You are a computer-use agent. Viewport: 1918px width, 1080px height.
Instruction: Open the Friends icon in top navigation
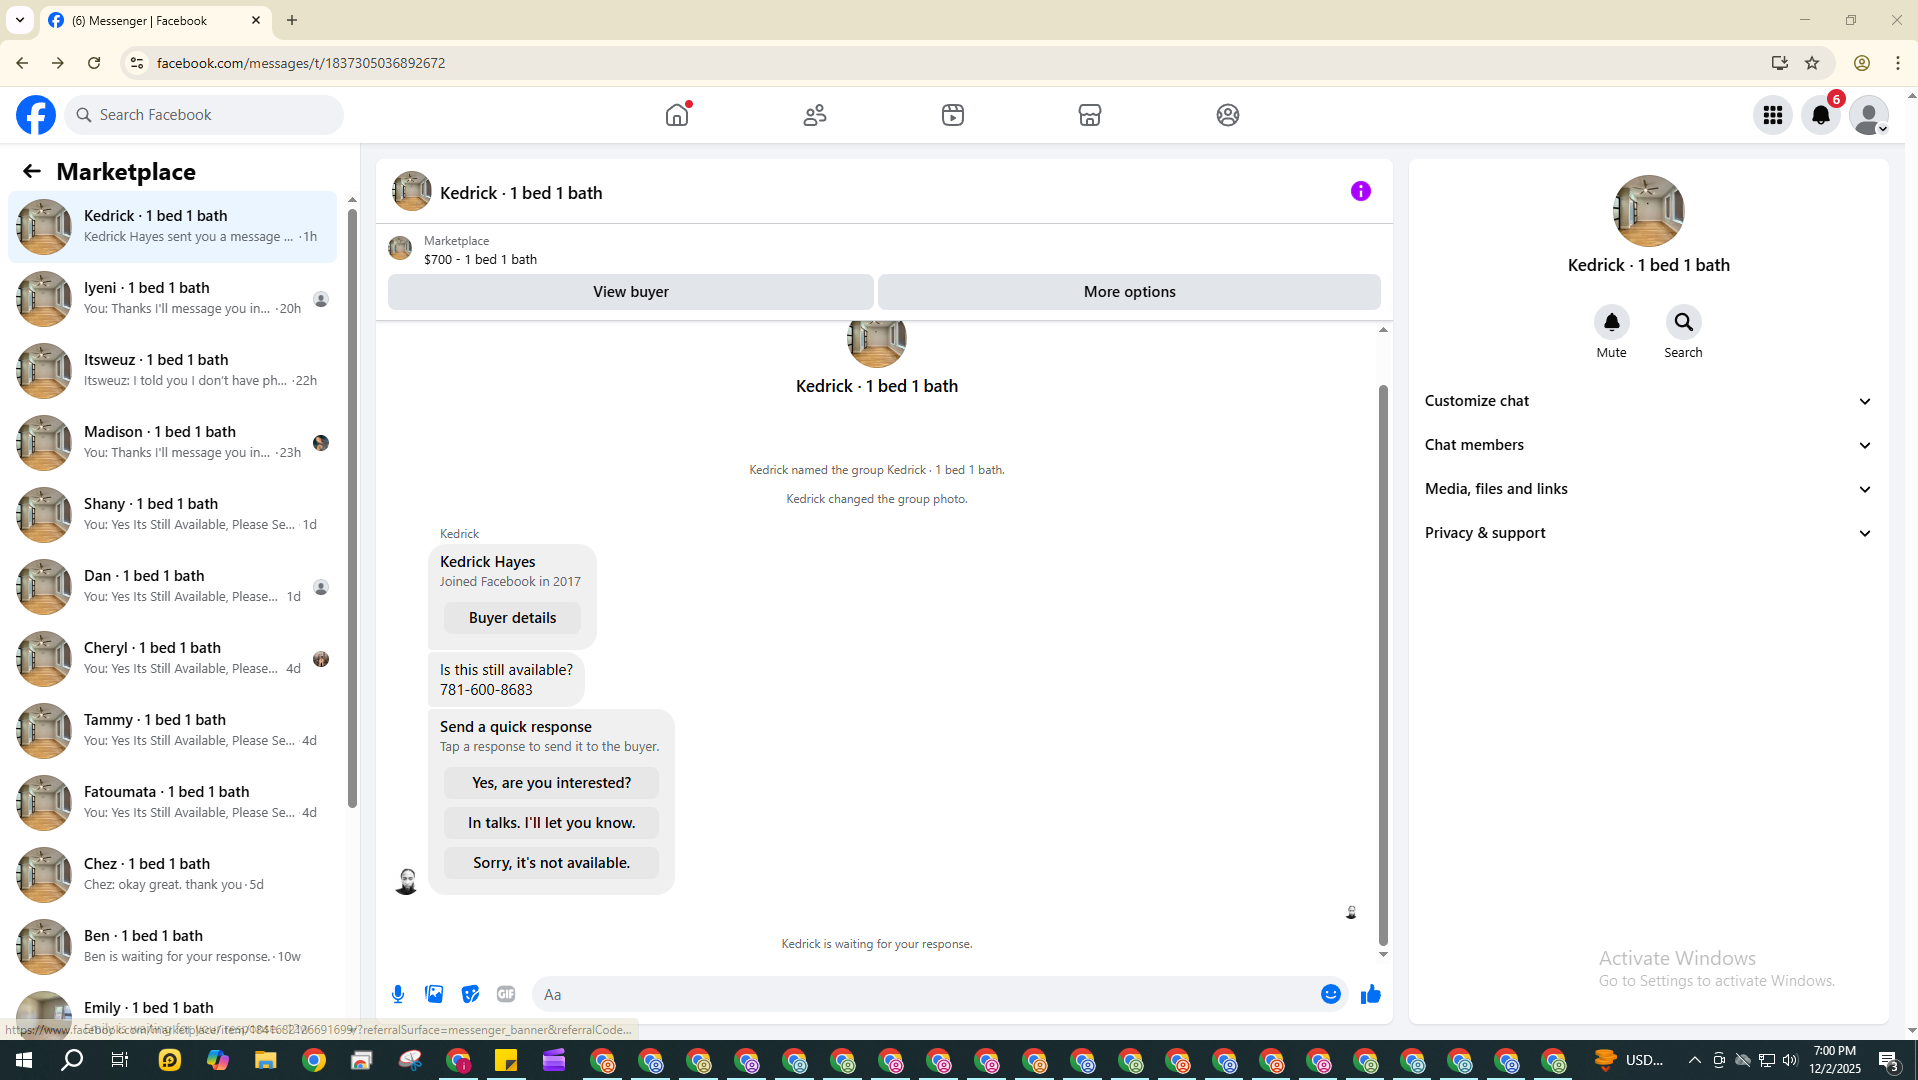pos(815,115)
